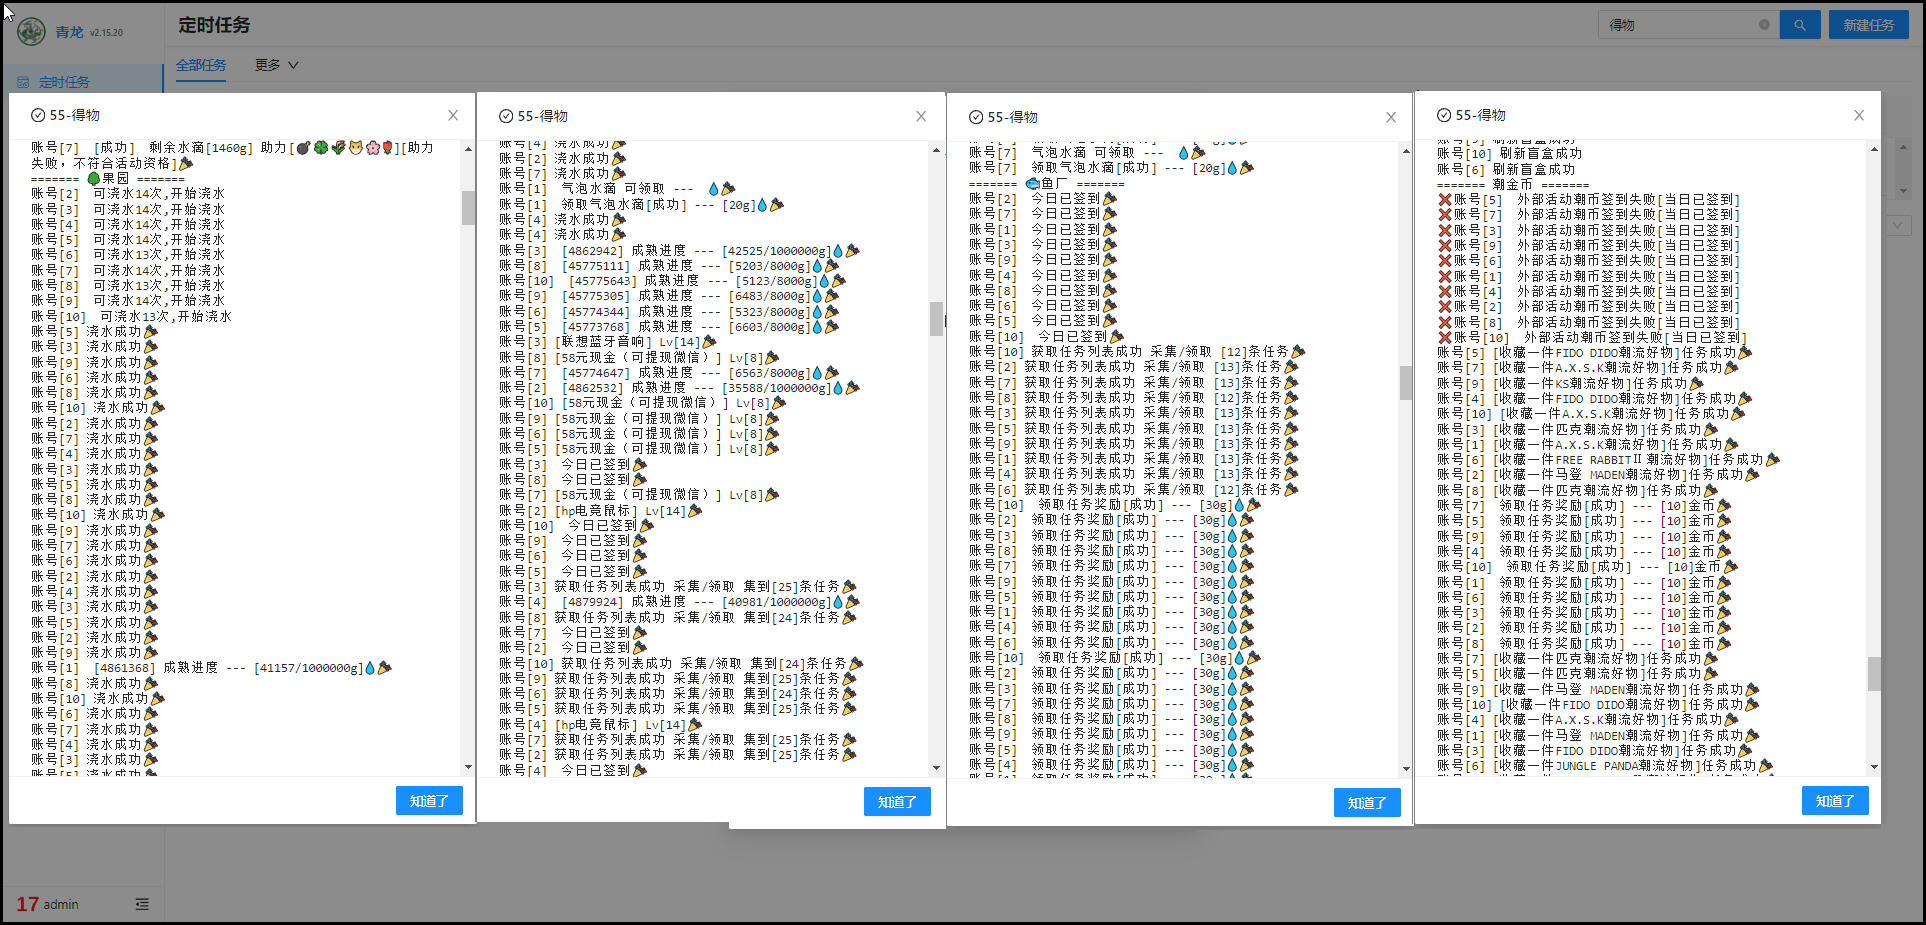Click the line 账号[2] [hp电竞鼠标] Lv[14]

(x=601, y=511)
